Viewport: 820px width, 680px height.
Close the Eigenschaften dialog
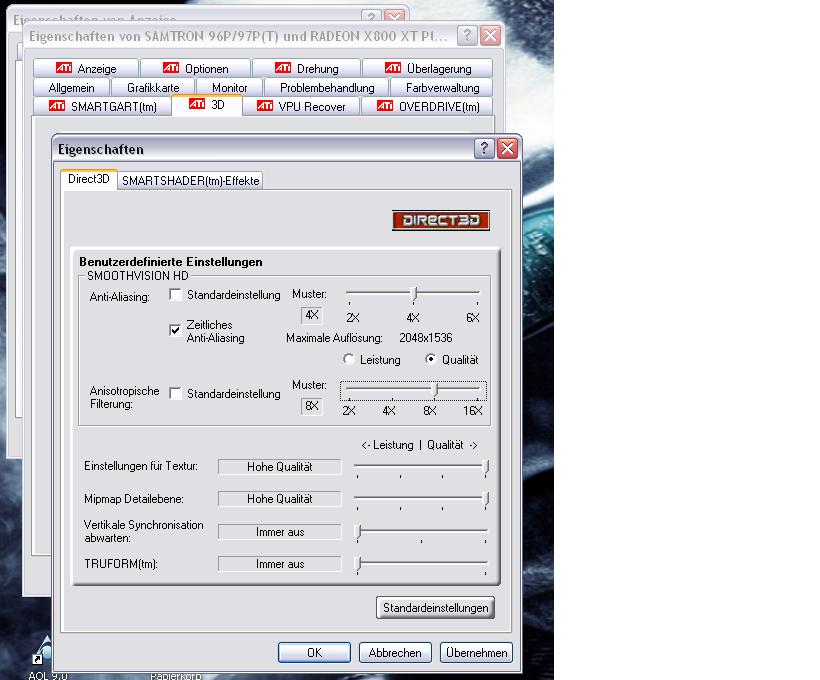[x=508, y=149]
